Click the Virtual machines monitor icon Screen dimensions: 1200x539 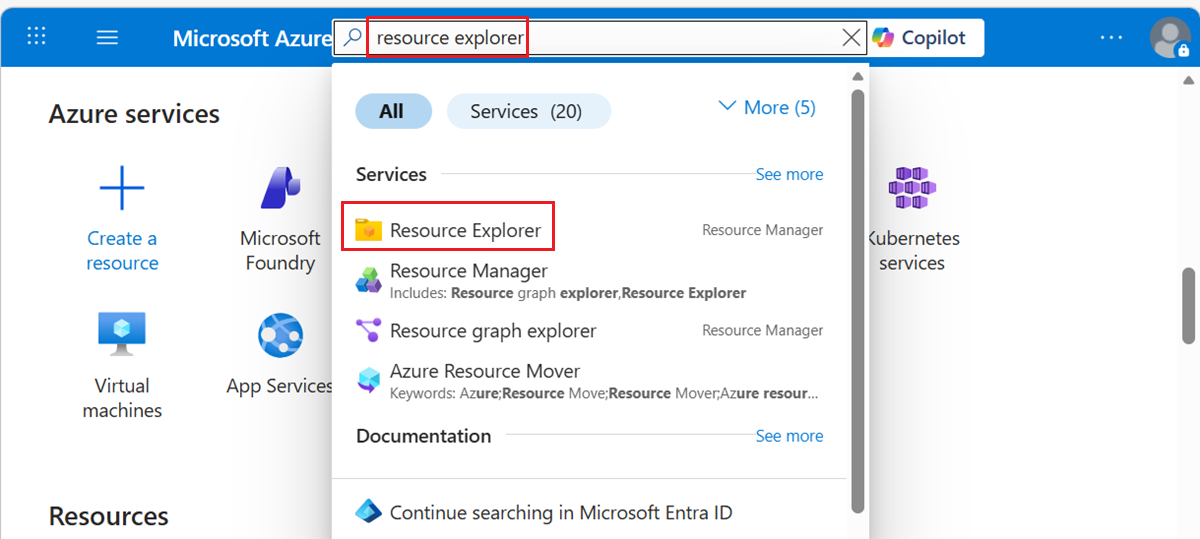(x=122, y=335)
